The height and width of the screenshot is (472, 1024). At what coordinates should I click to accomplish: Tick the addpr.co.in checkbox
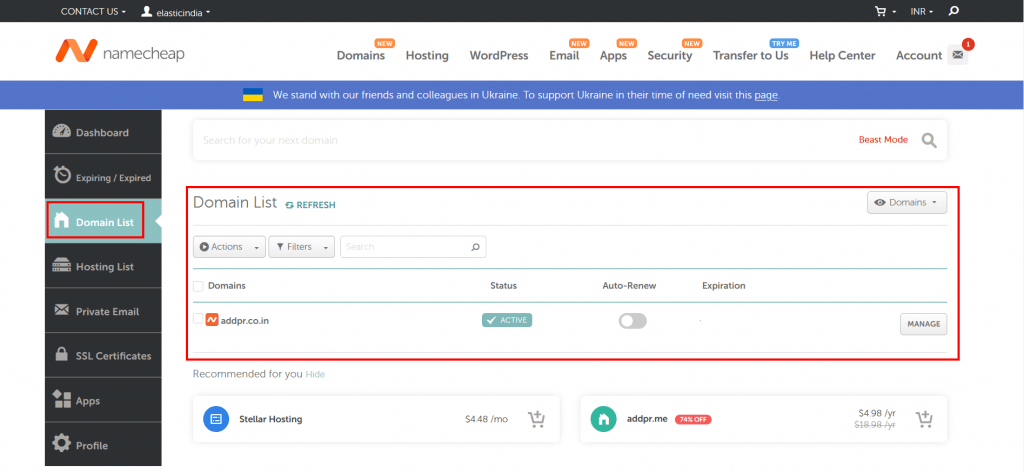(198, 319)
